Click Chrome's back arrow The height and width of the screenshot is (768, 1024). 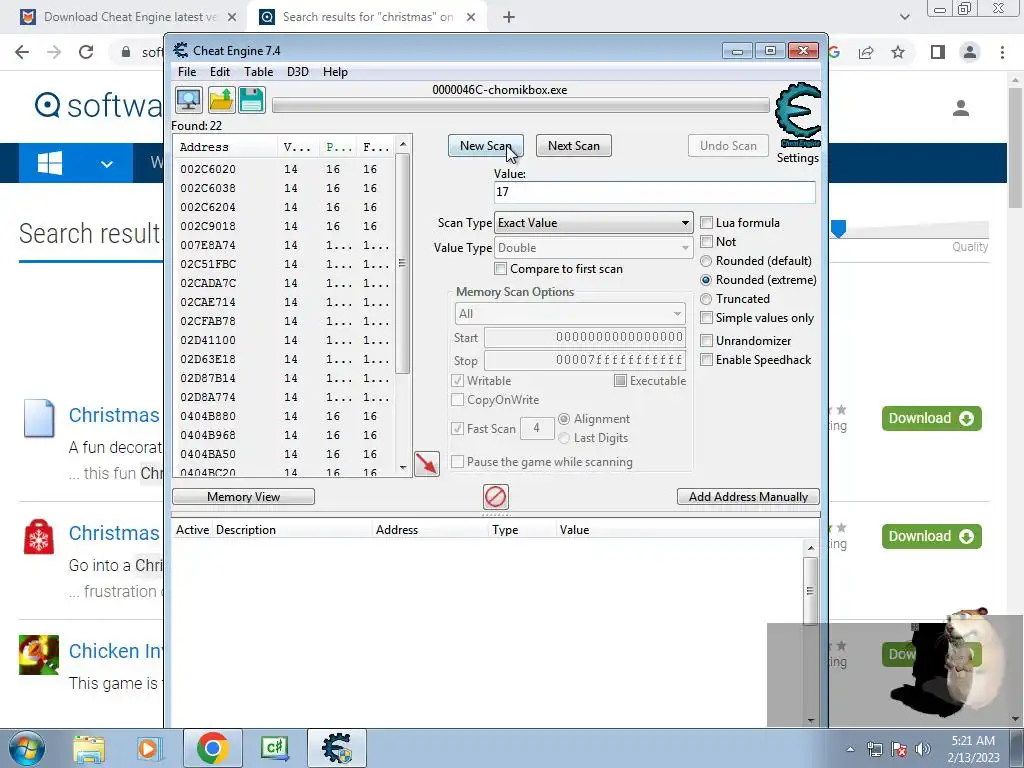tap(22, 52)
